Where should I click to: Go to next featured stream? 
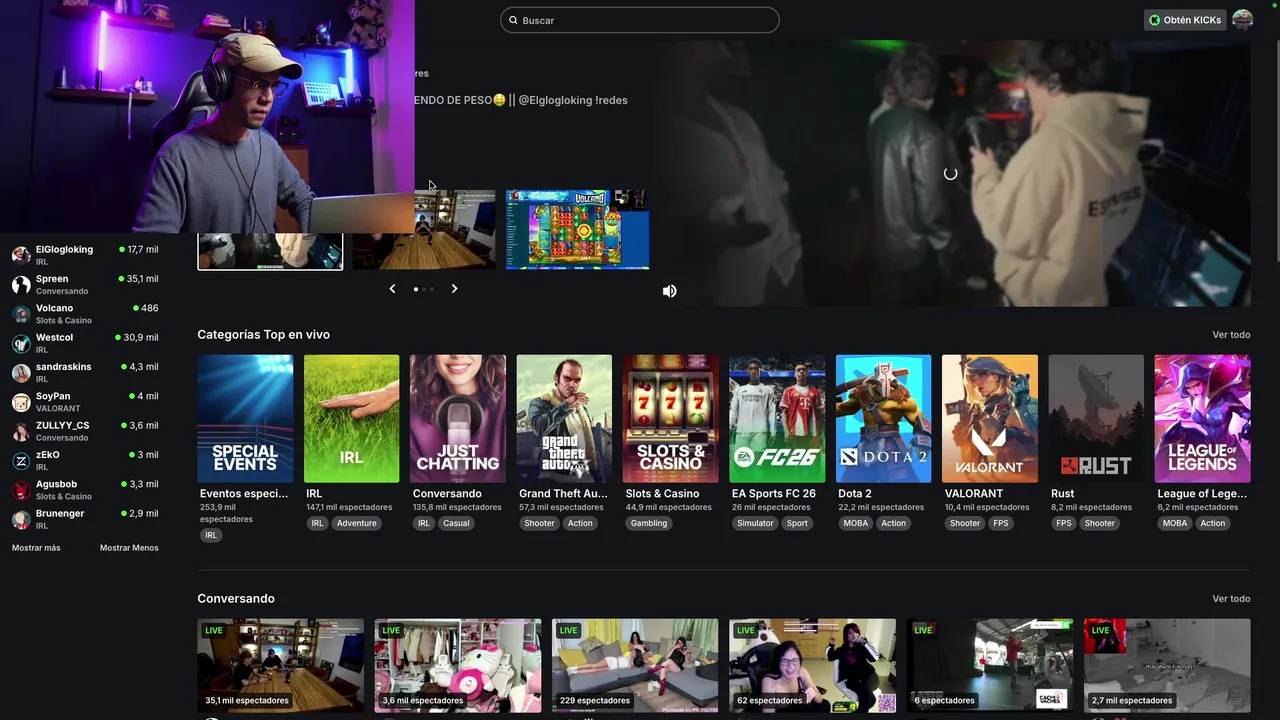(x=454, y=289)
